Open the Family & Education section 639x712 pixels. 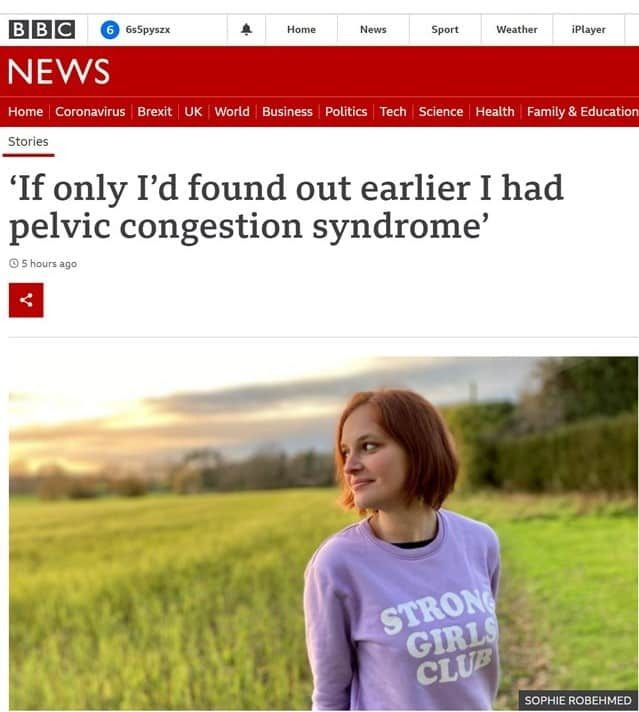click(x=582, y=111)
